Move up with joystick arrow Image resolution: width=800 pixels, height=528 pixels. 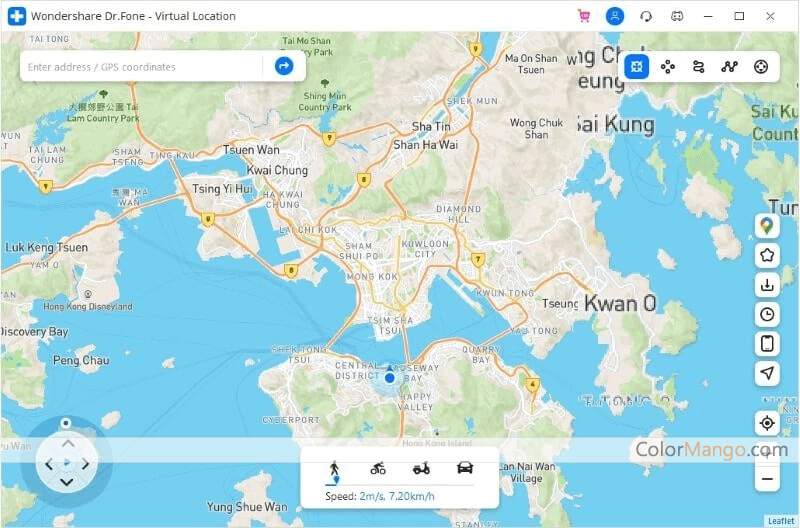pos(67,444)
